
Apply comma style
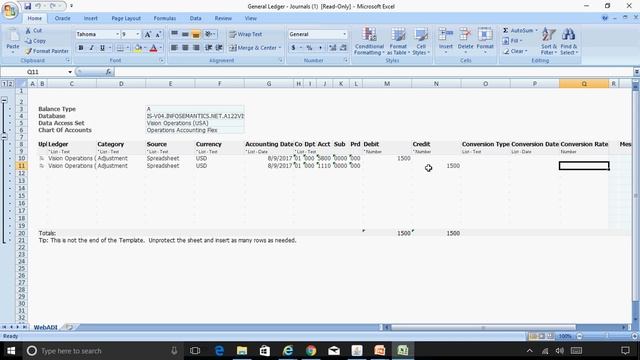pyautogui.click(x=320, y=48)
